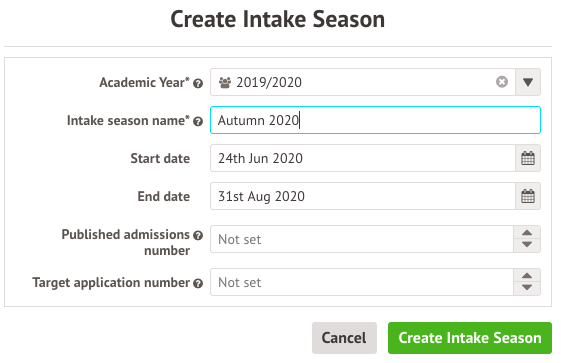Viewport: 561px width, 363px height.
Task: Click the help icon beside Target application number
Action: click(x=198, y=284)
